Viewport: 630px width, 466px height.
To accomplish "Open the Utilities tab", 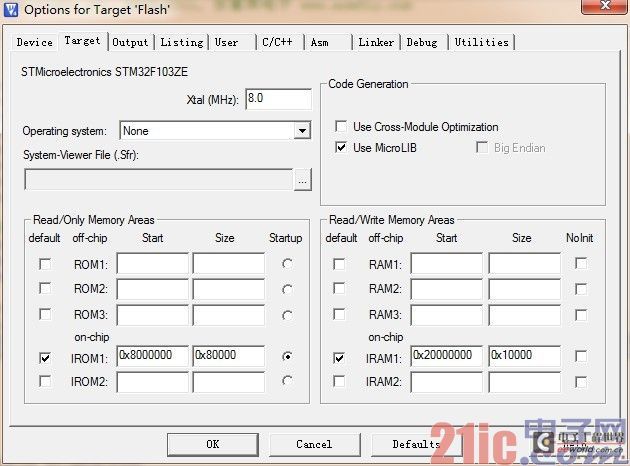I will tap(481, 42).
